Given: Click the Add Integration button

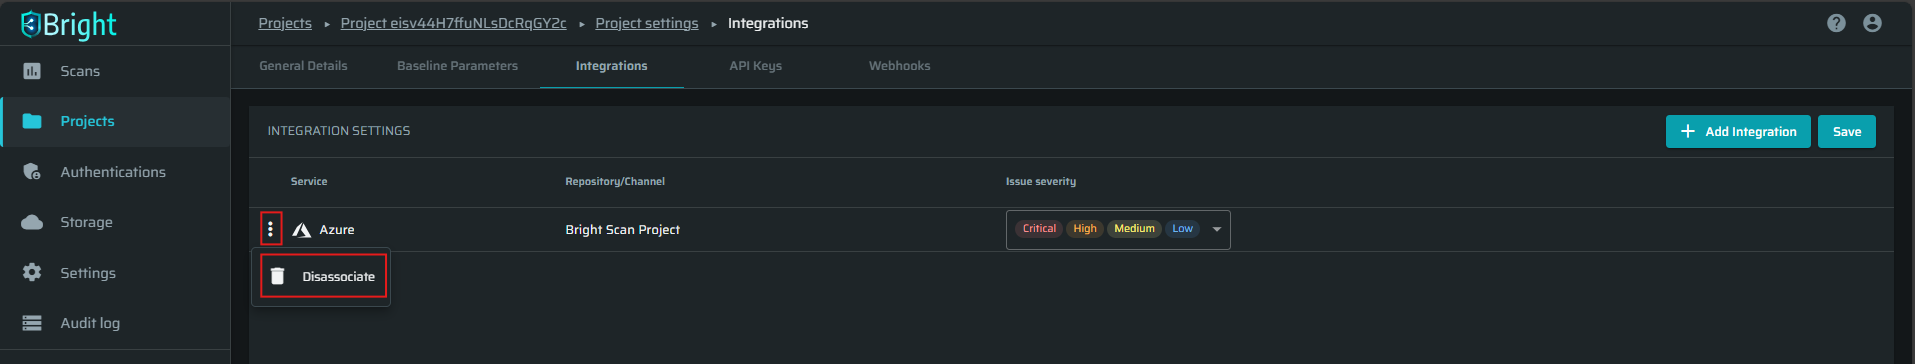Looking at the screenshot, I should tap(1738, 131).
